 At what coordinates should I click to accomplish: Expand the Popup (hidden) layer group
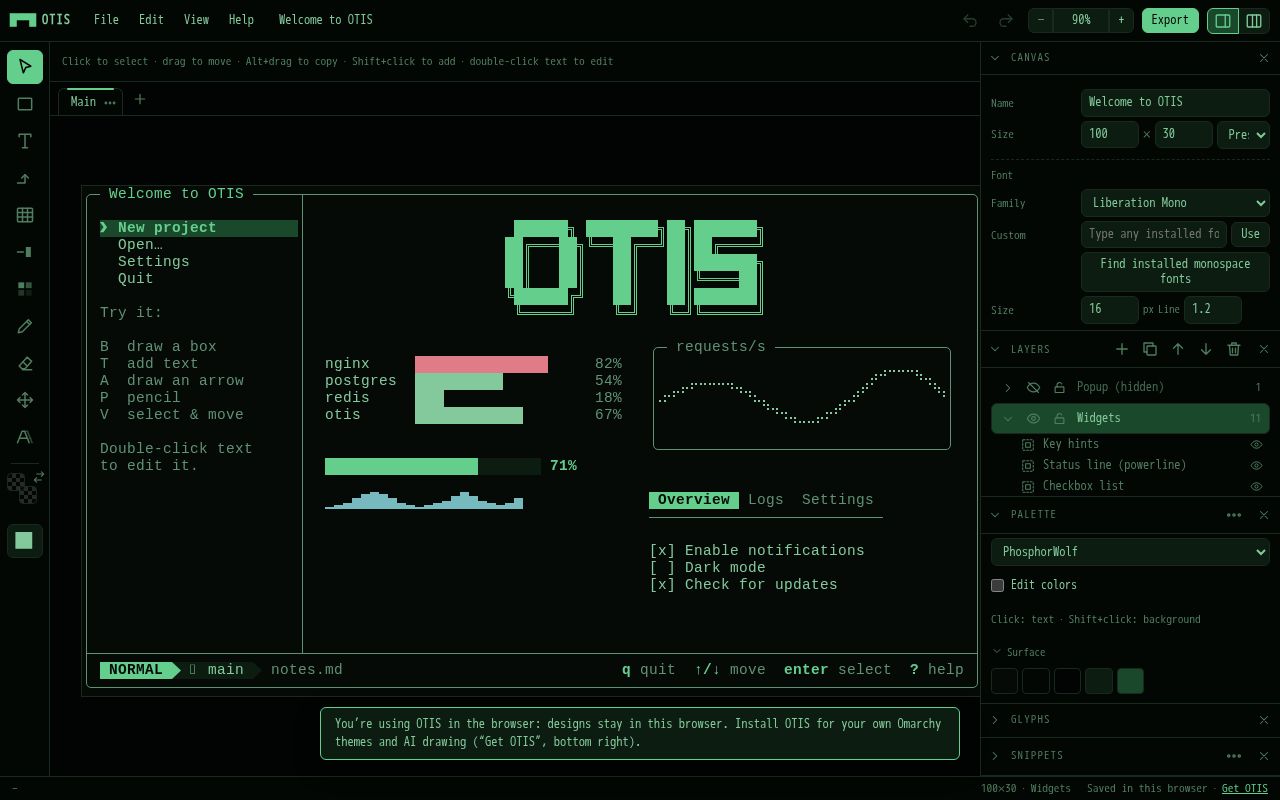(1008, 387)
